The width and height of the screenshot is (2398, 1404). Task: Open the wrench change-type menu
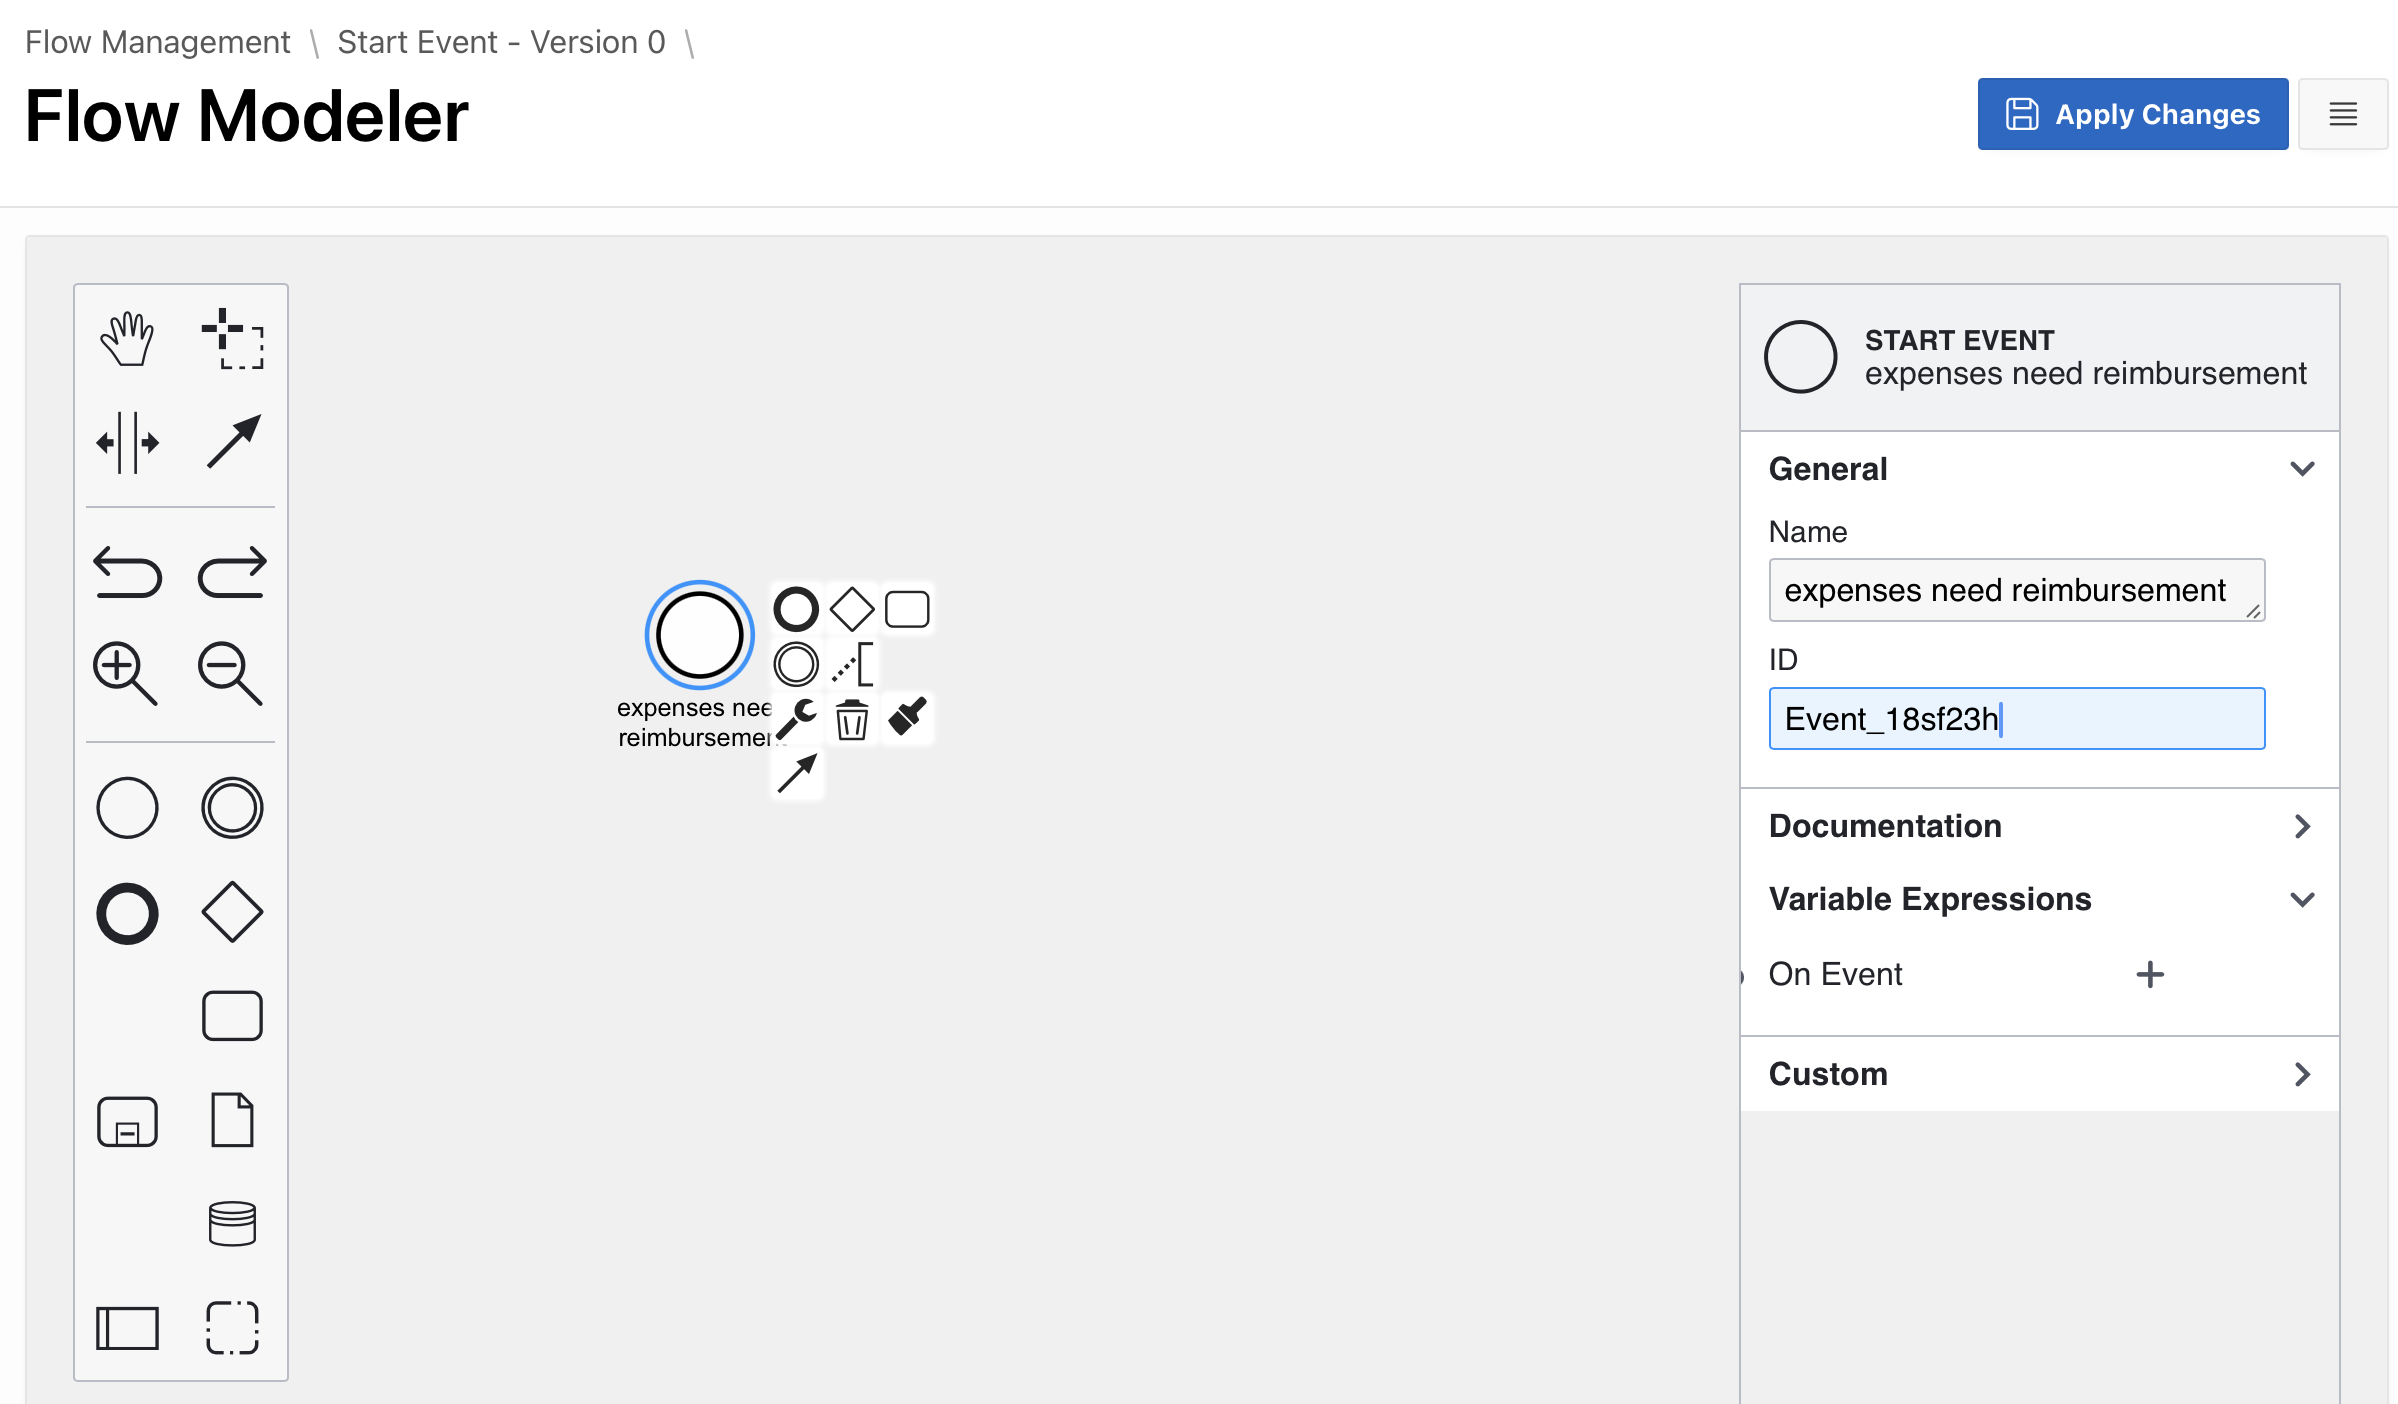pyautogui.click(x=797, y=719)
